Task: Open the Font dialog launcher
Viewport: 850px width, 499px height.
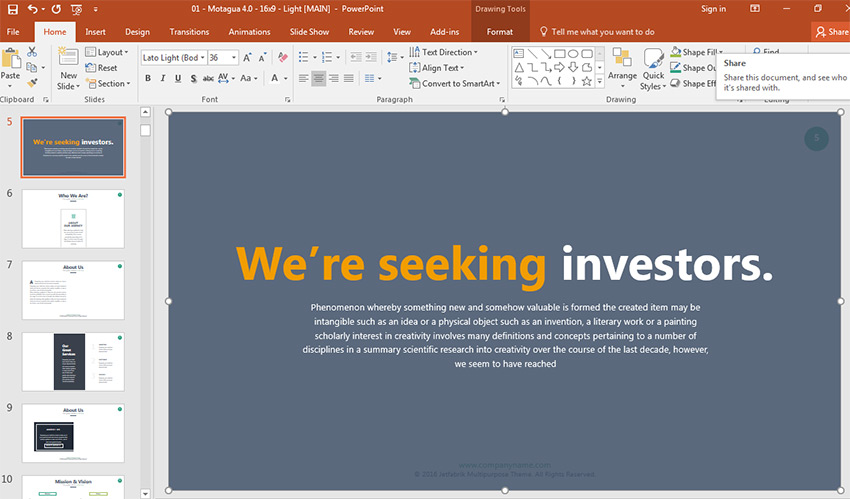Action: (287, 100)
